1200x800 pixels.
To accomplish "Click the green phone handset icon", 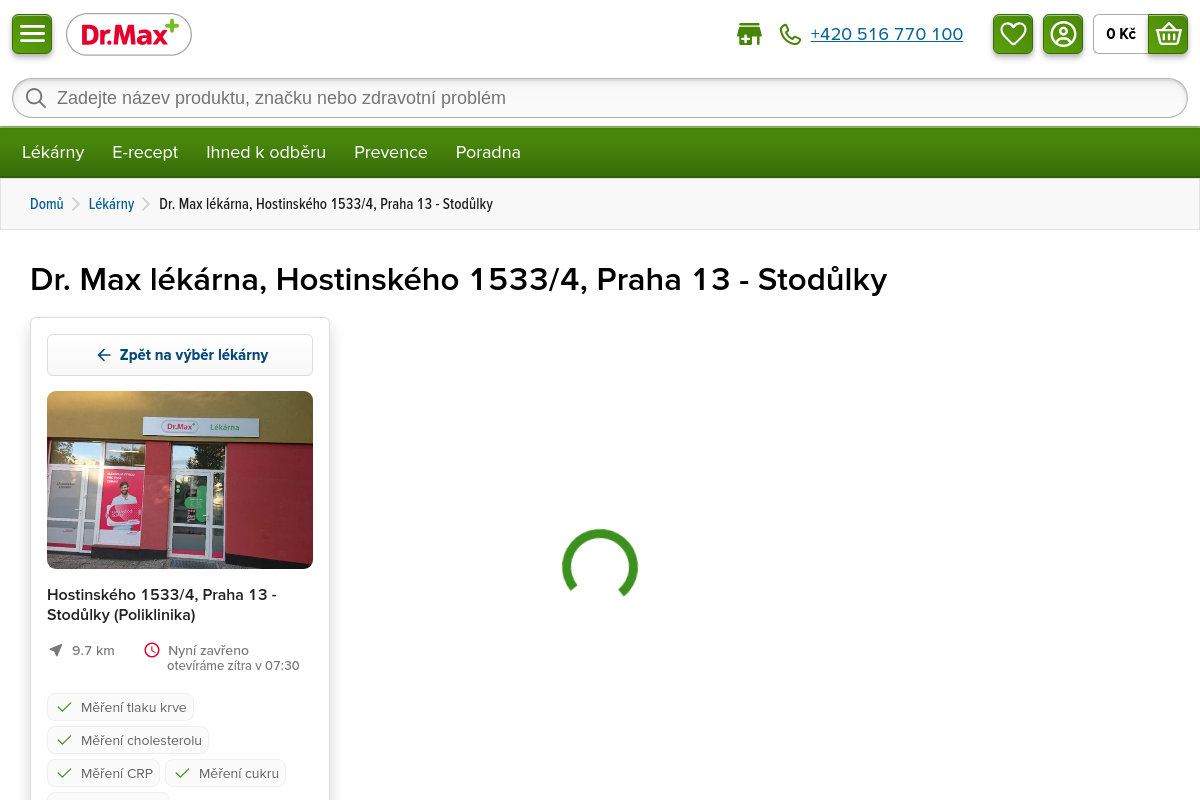I will point(790,35).
